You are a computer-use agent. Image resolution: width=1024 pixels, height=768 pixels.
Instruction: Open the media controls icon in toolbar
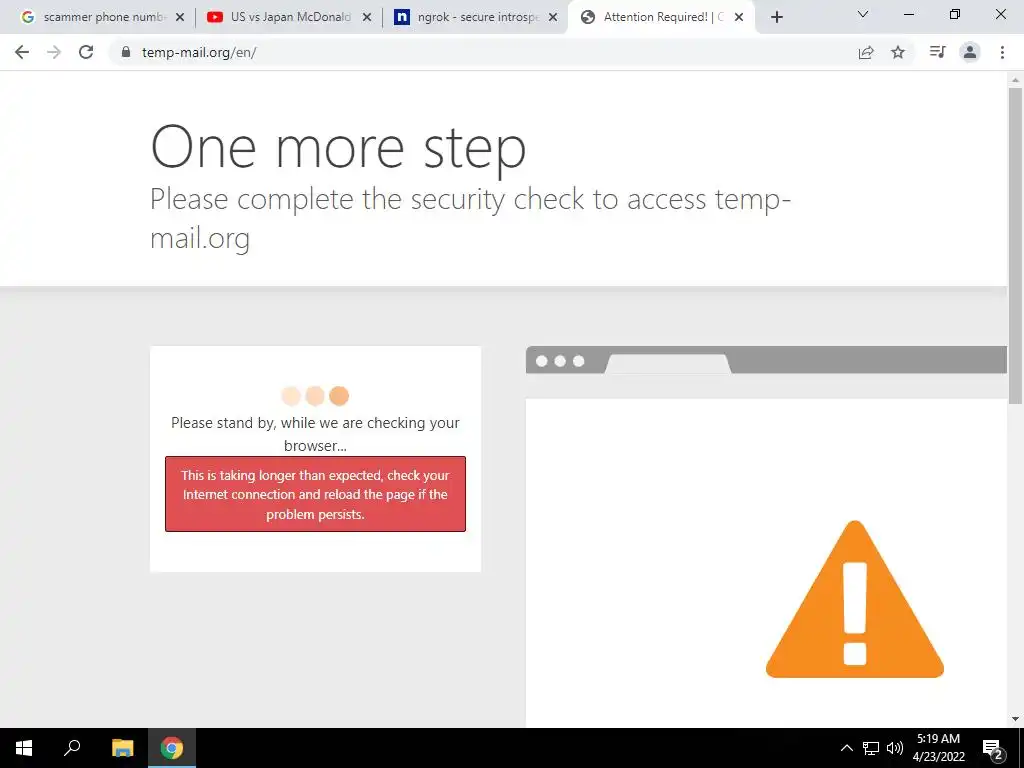937,52
